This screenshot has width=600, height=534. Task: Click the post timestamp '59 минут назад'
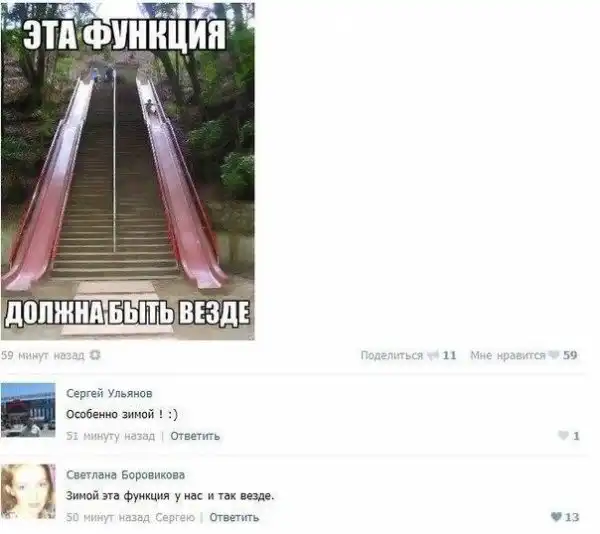pos(42,355)
